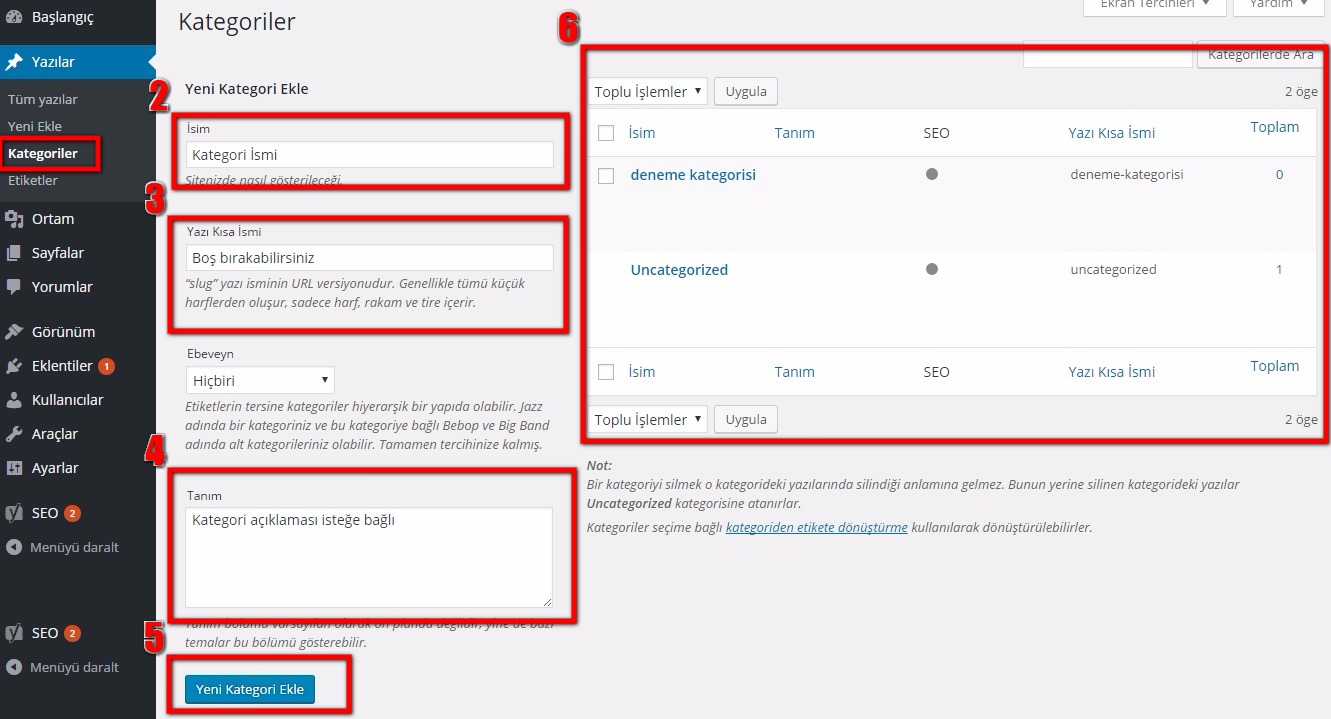Click the Kategorilerde Ara search button
This screenshot has width=1331, height=719.
1261,55
